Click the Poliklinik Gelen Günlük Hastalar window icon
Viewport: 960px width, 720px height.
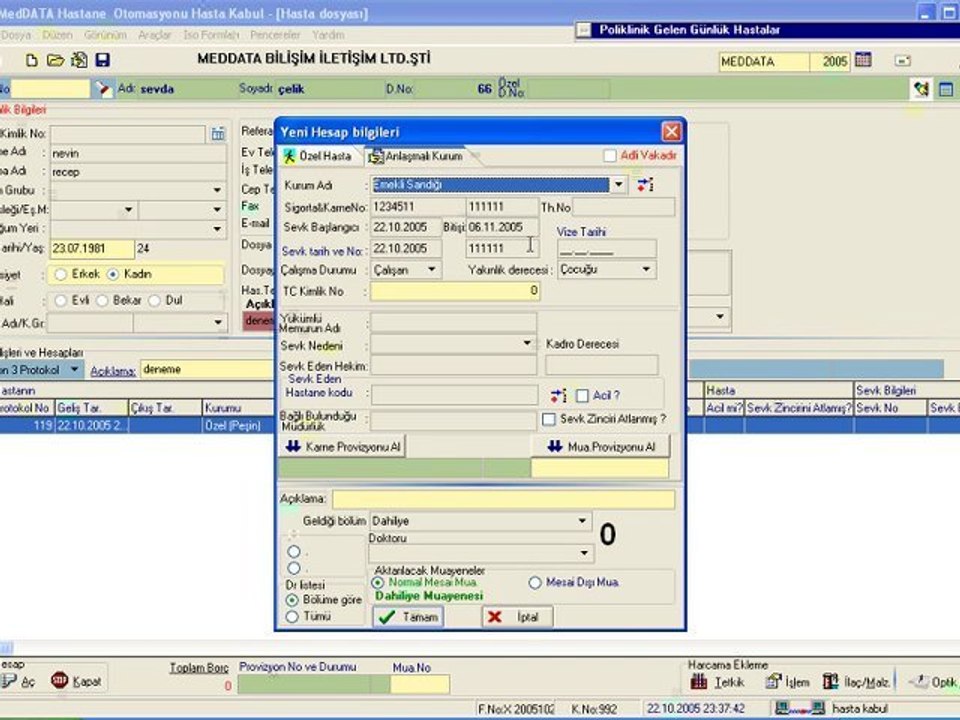click(584, 29)
